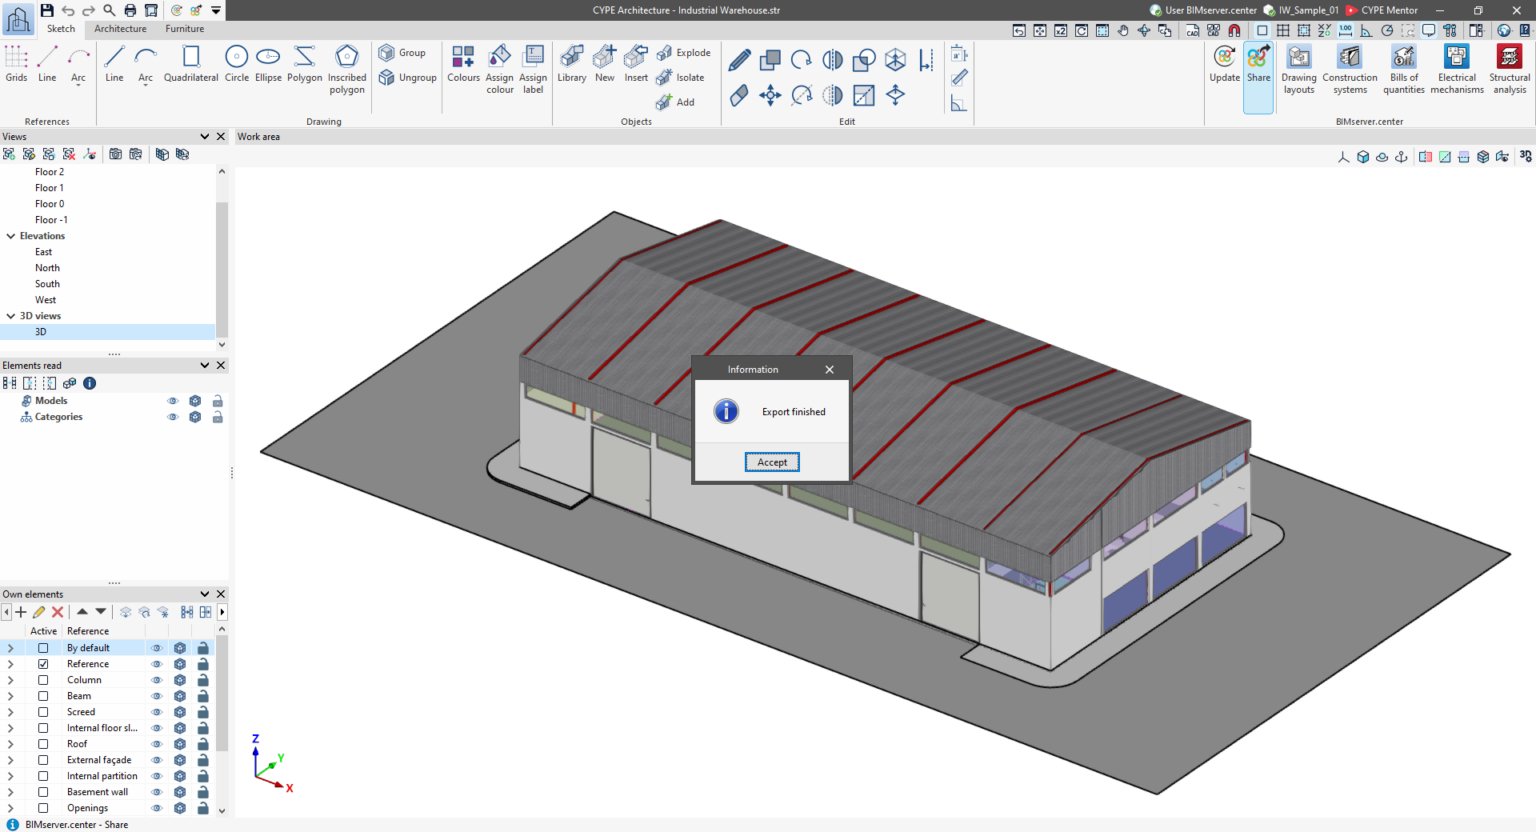Select the Circle drawing tool

point(237,63)
